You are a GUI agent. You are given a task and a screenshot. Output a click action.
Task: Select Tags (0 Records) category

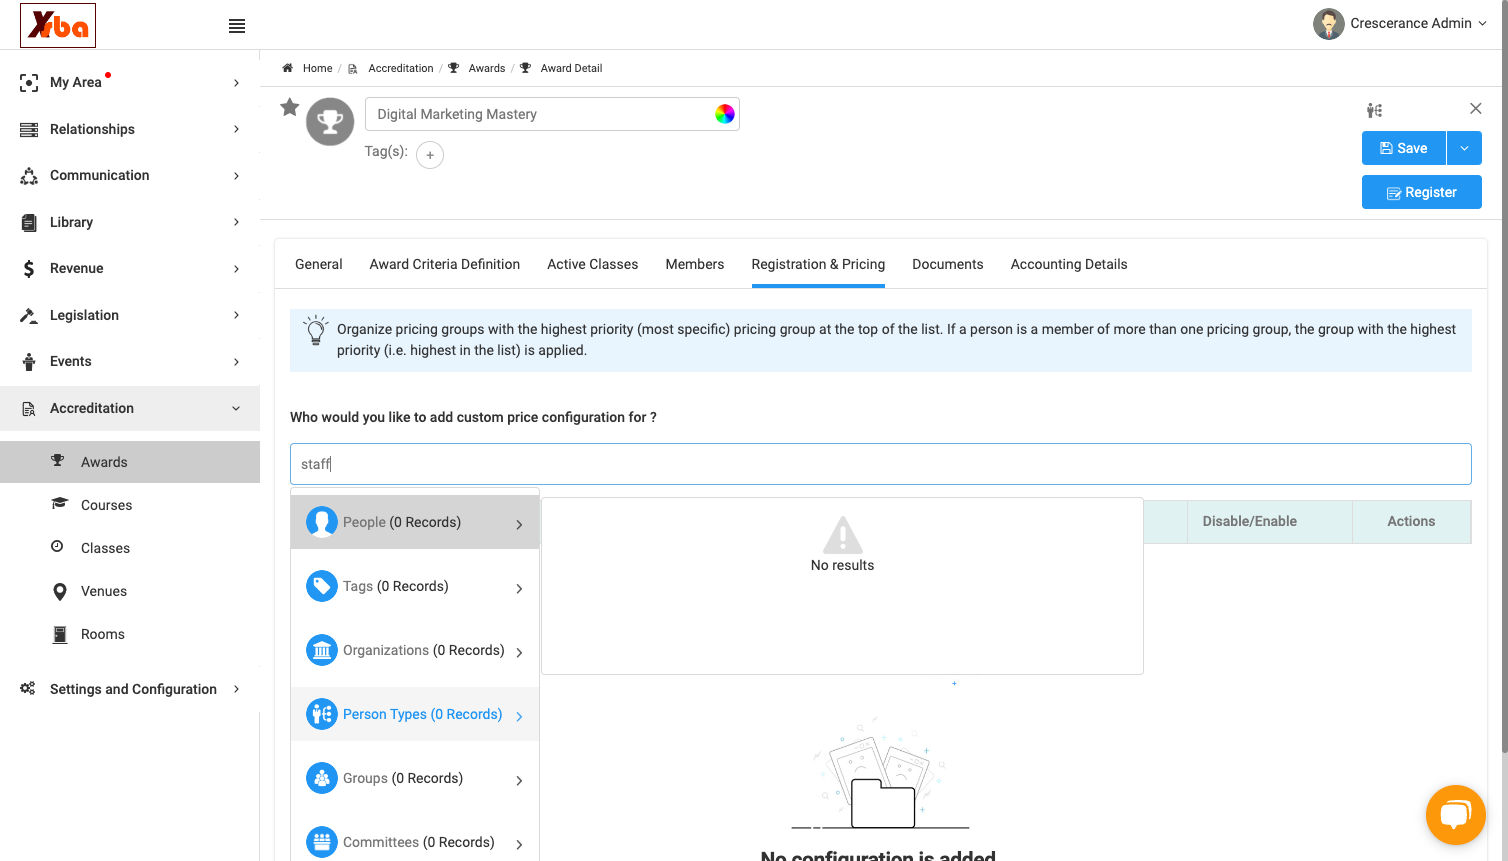click(x=415, y=586)
